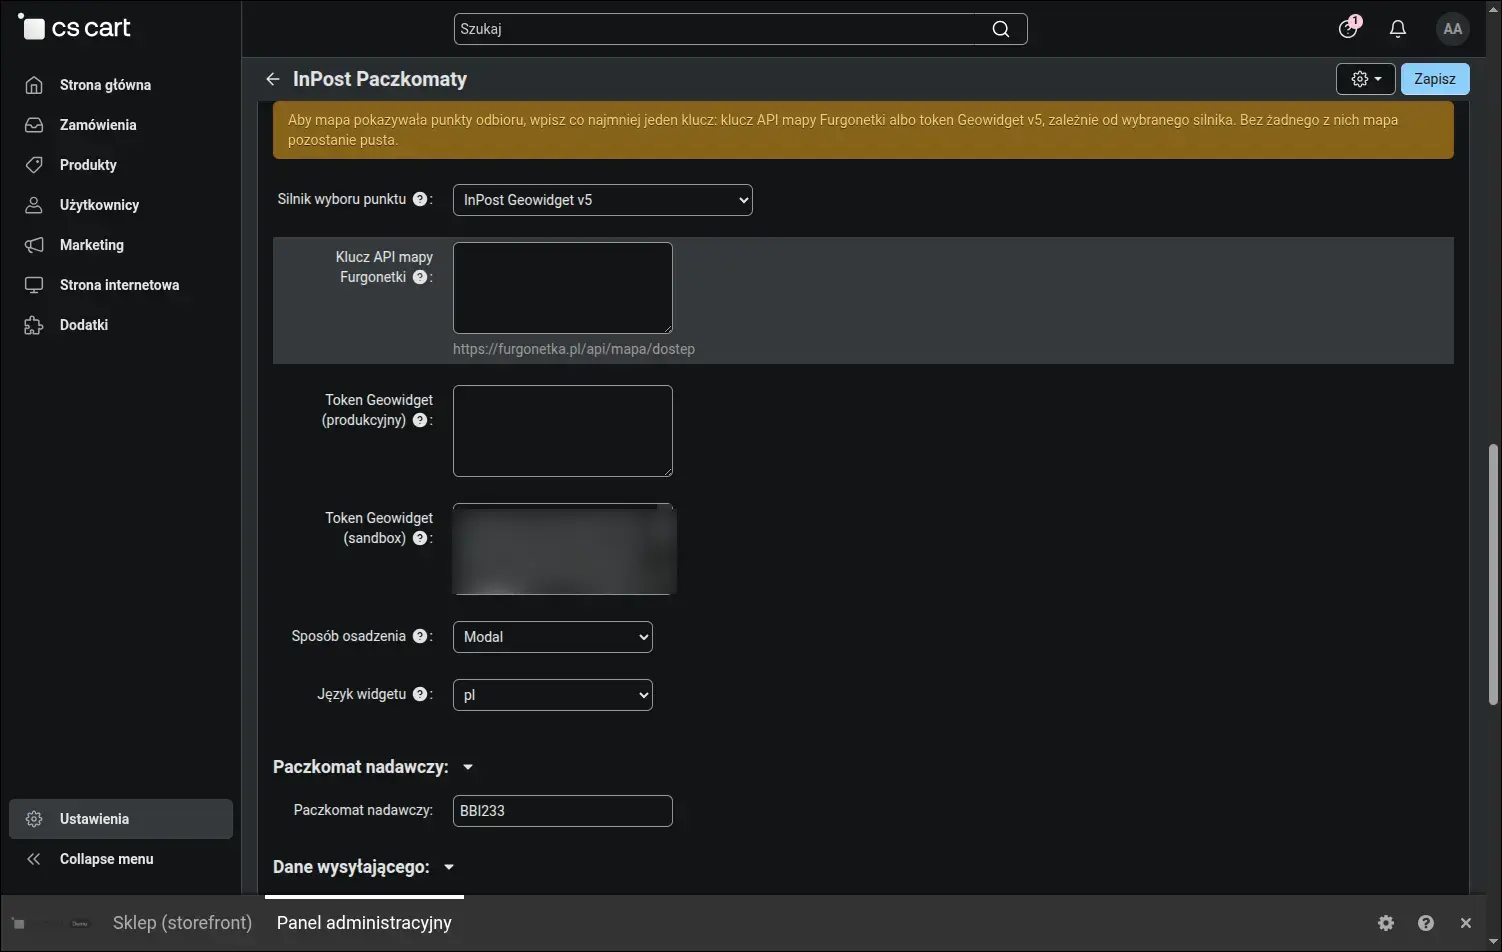Image resolution: width=1502 pixels, height=952 pixels.
Task: Close the bottom panel bar
Action: (1466, 923)
